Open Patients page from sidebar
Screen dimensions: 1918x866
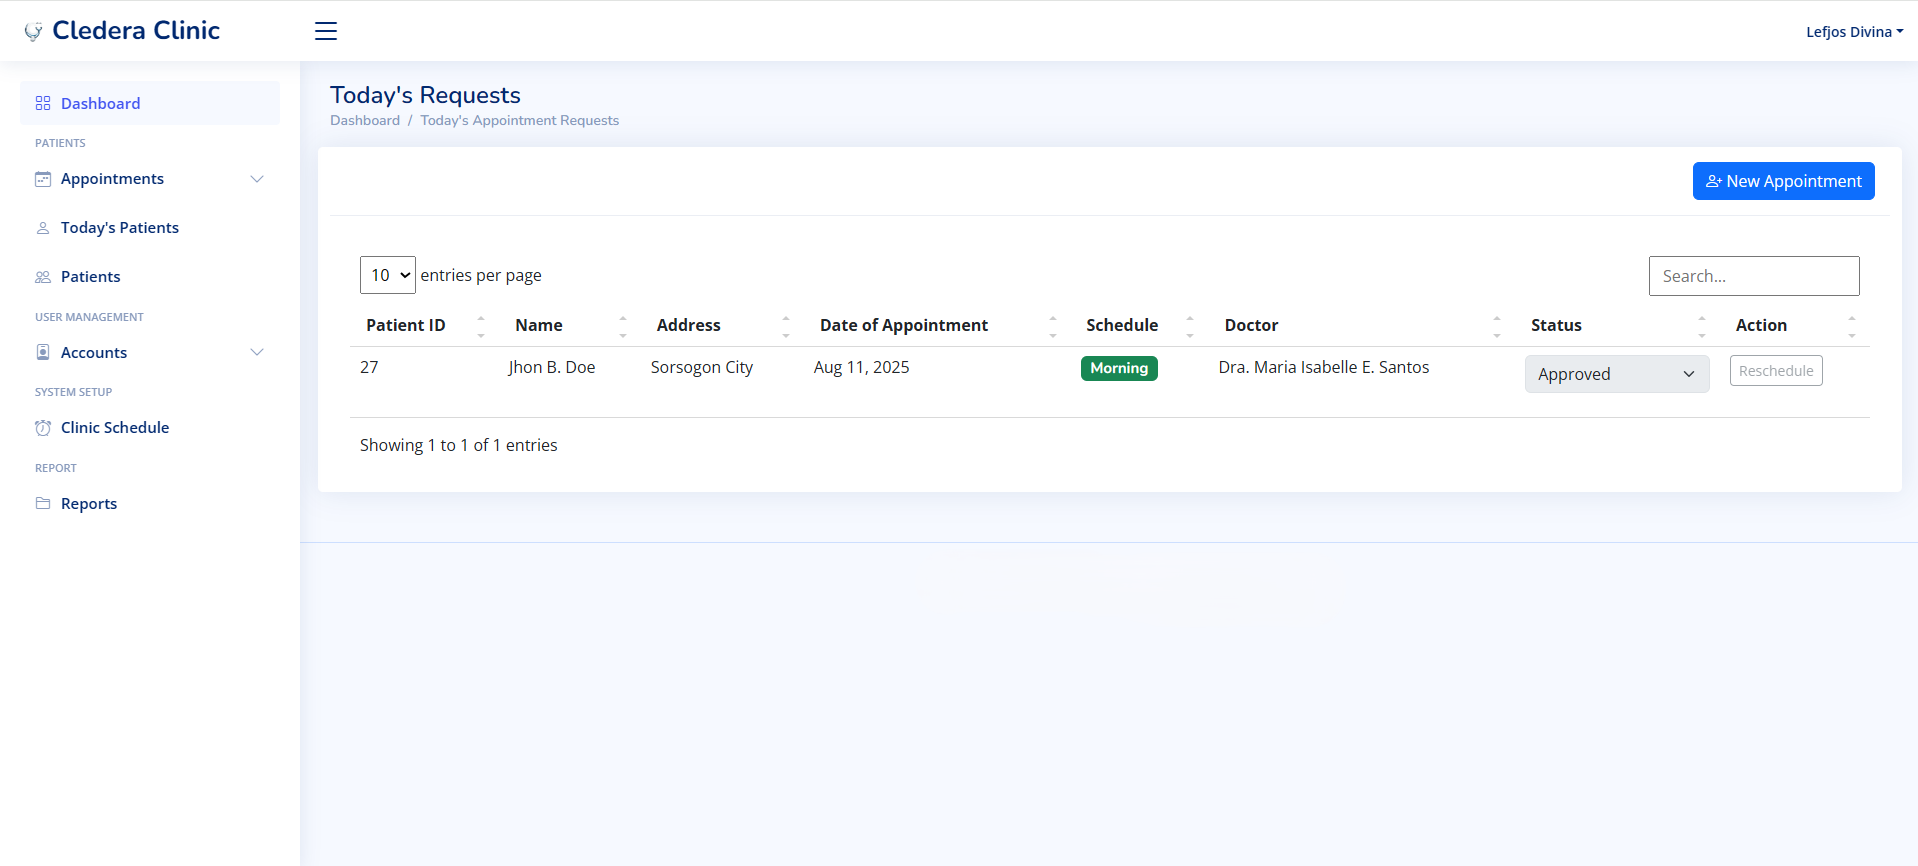click(x=90, y=277)
